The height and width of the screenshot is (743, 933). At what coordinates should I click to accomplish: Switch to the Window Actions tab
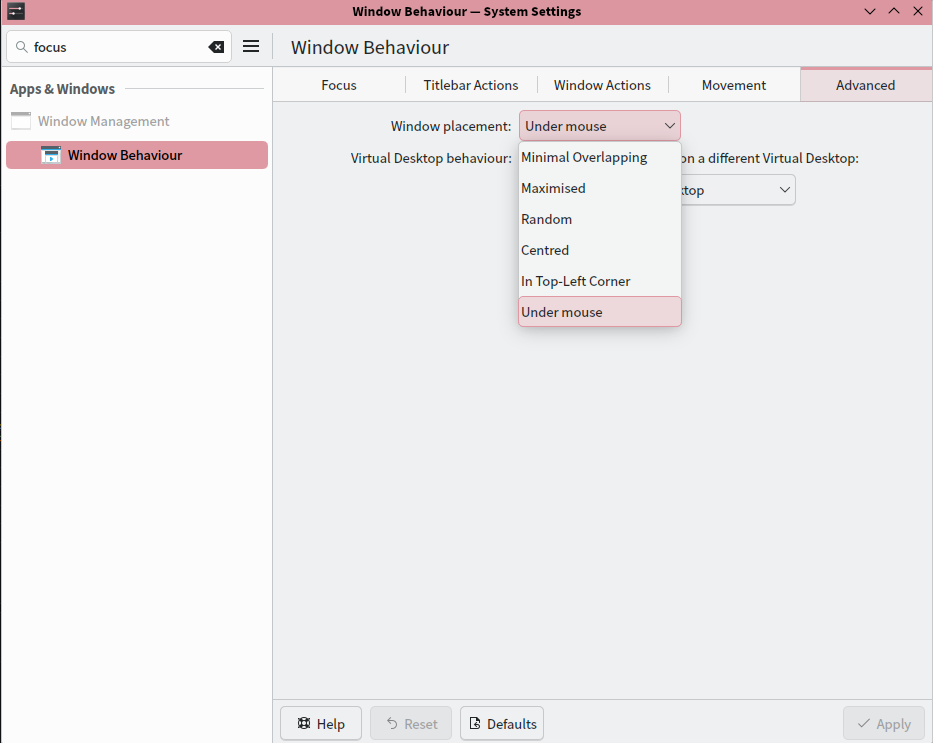[602, 85]
